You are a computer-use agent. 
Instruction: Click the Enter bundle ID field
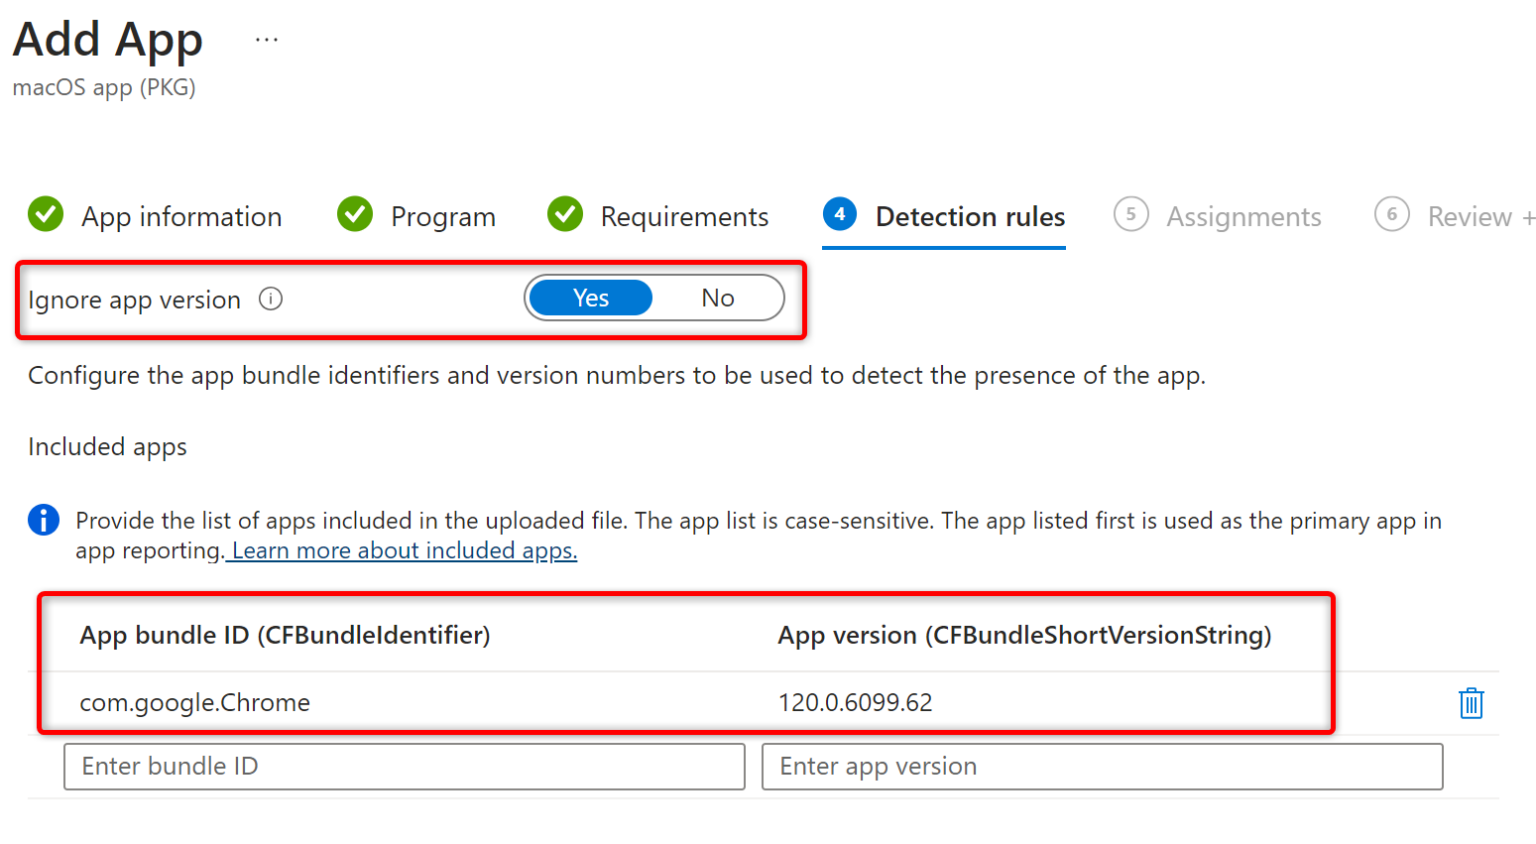[404, 766]
